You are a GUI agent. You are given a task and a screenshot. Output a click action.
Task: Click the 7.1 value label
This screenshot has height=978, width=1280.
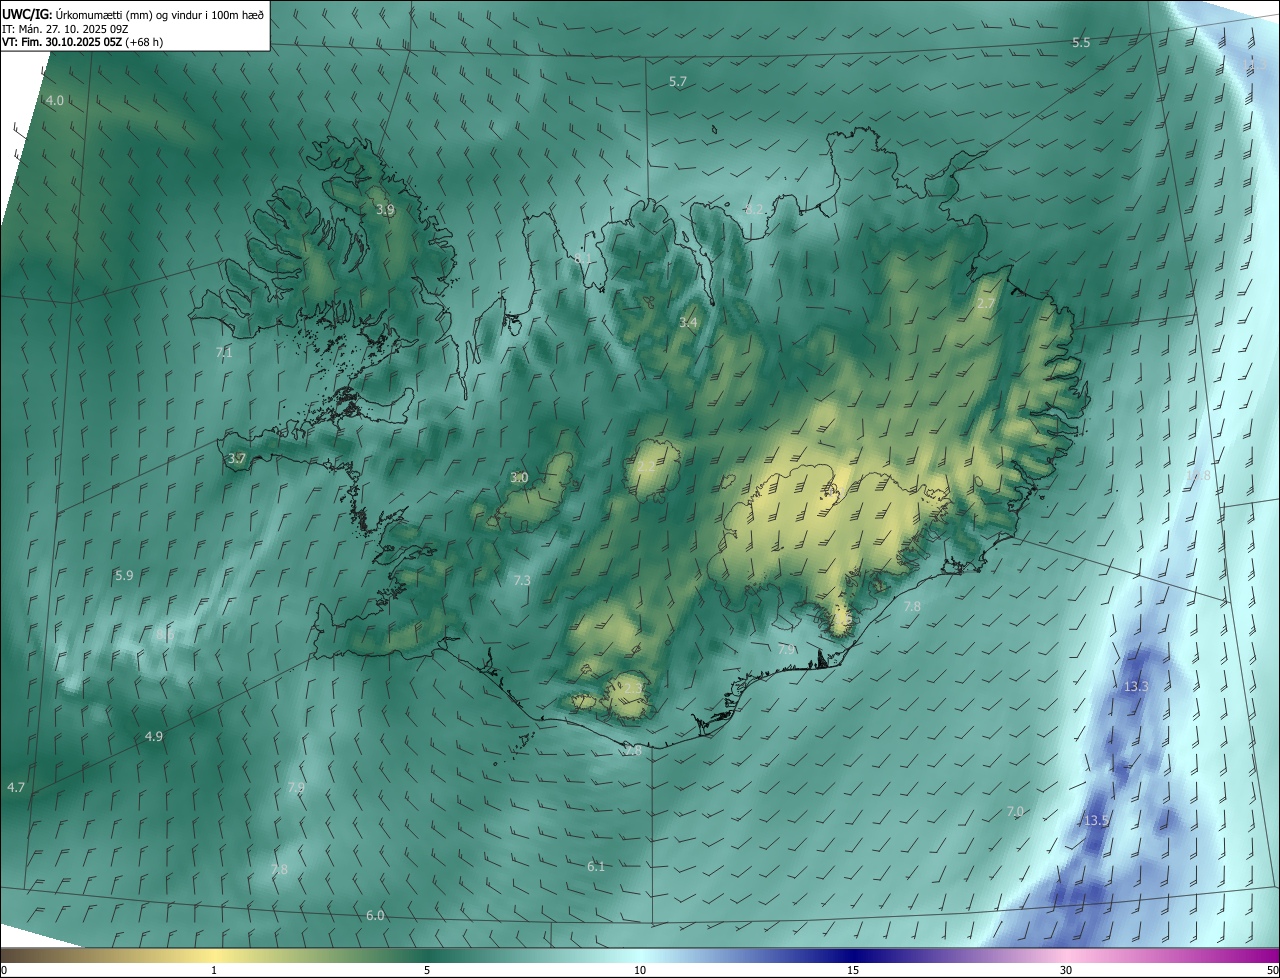pyautogui.click(x=224, y=353)
